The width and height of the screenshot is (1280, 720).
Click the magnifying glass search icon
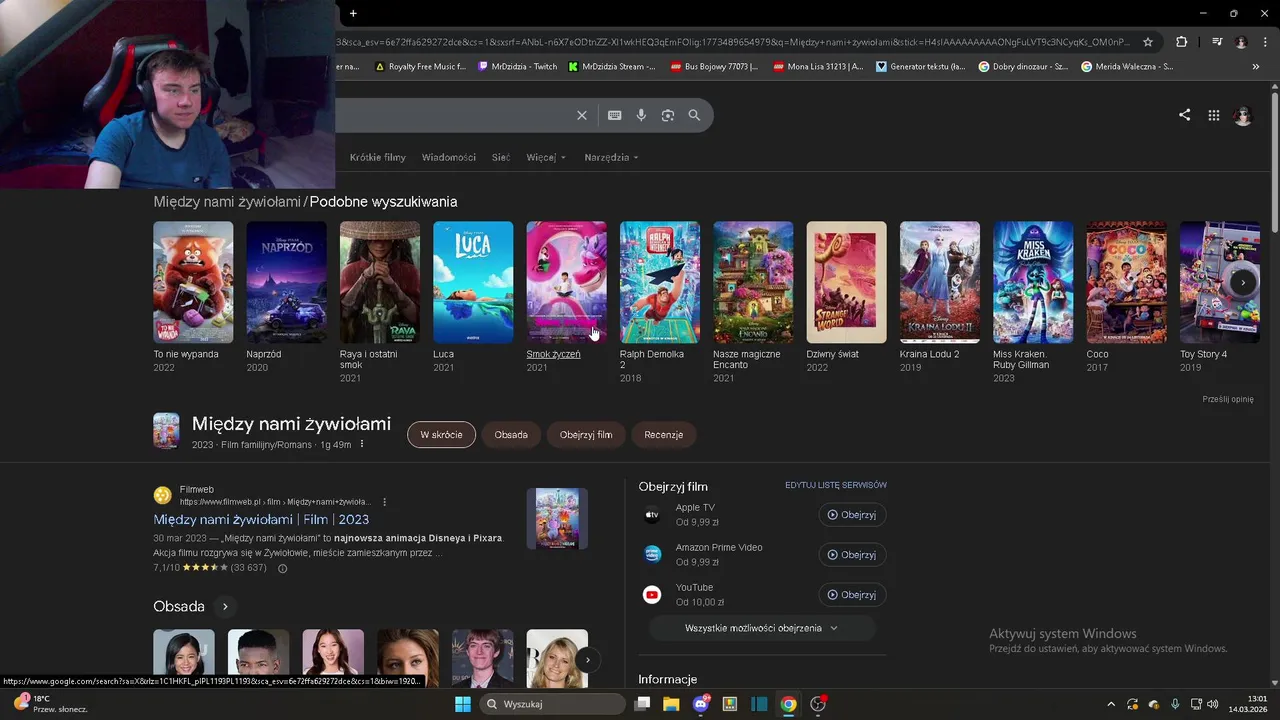tap(694, 115)
